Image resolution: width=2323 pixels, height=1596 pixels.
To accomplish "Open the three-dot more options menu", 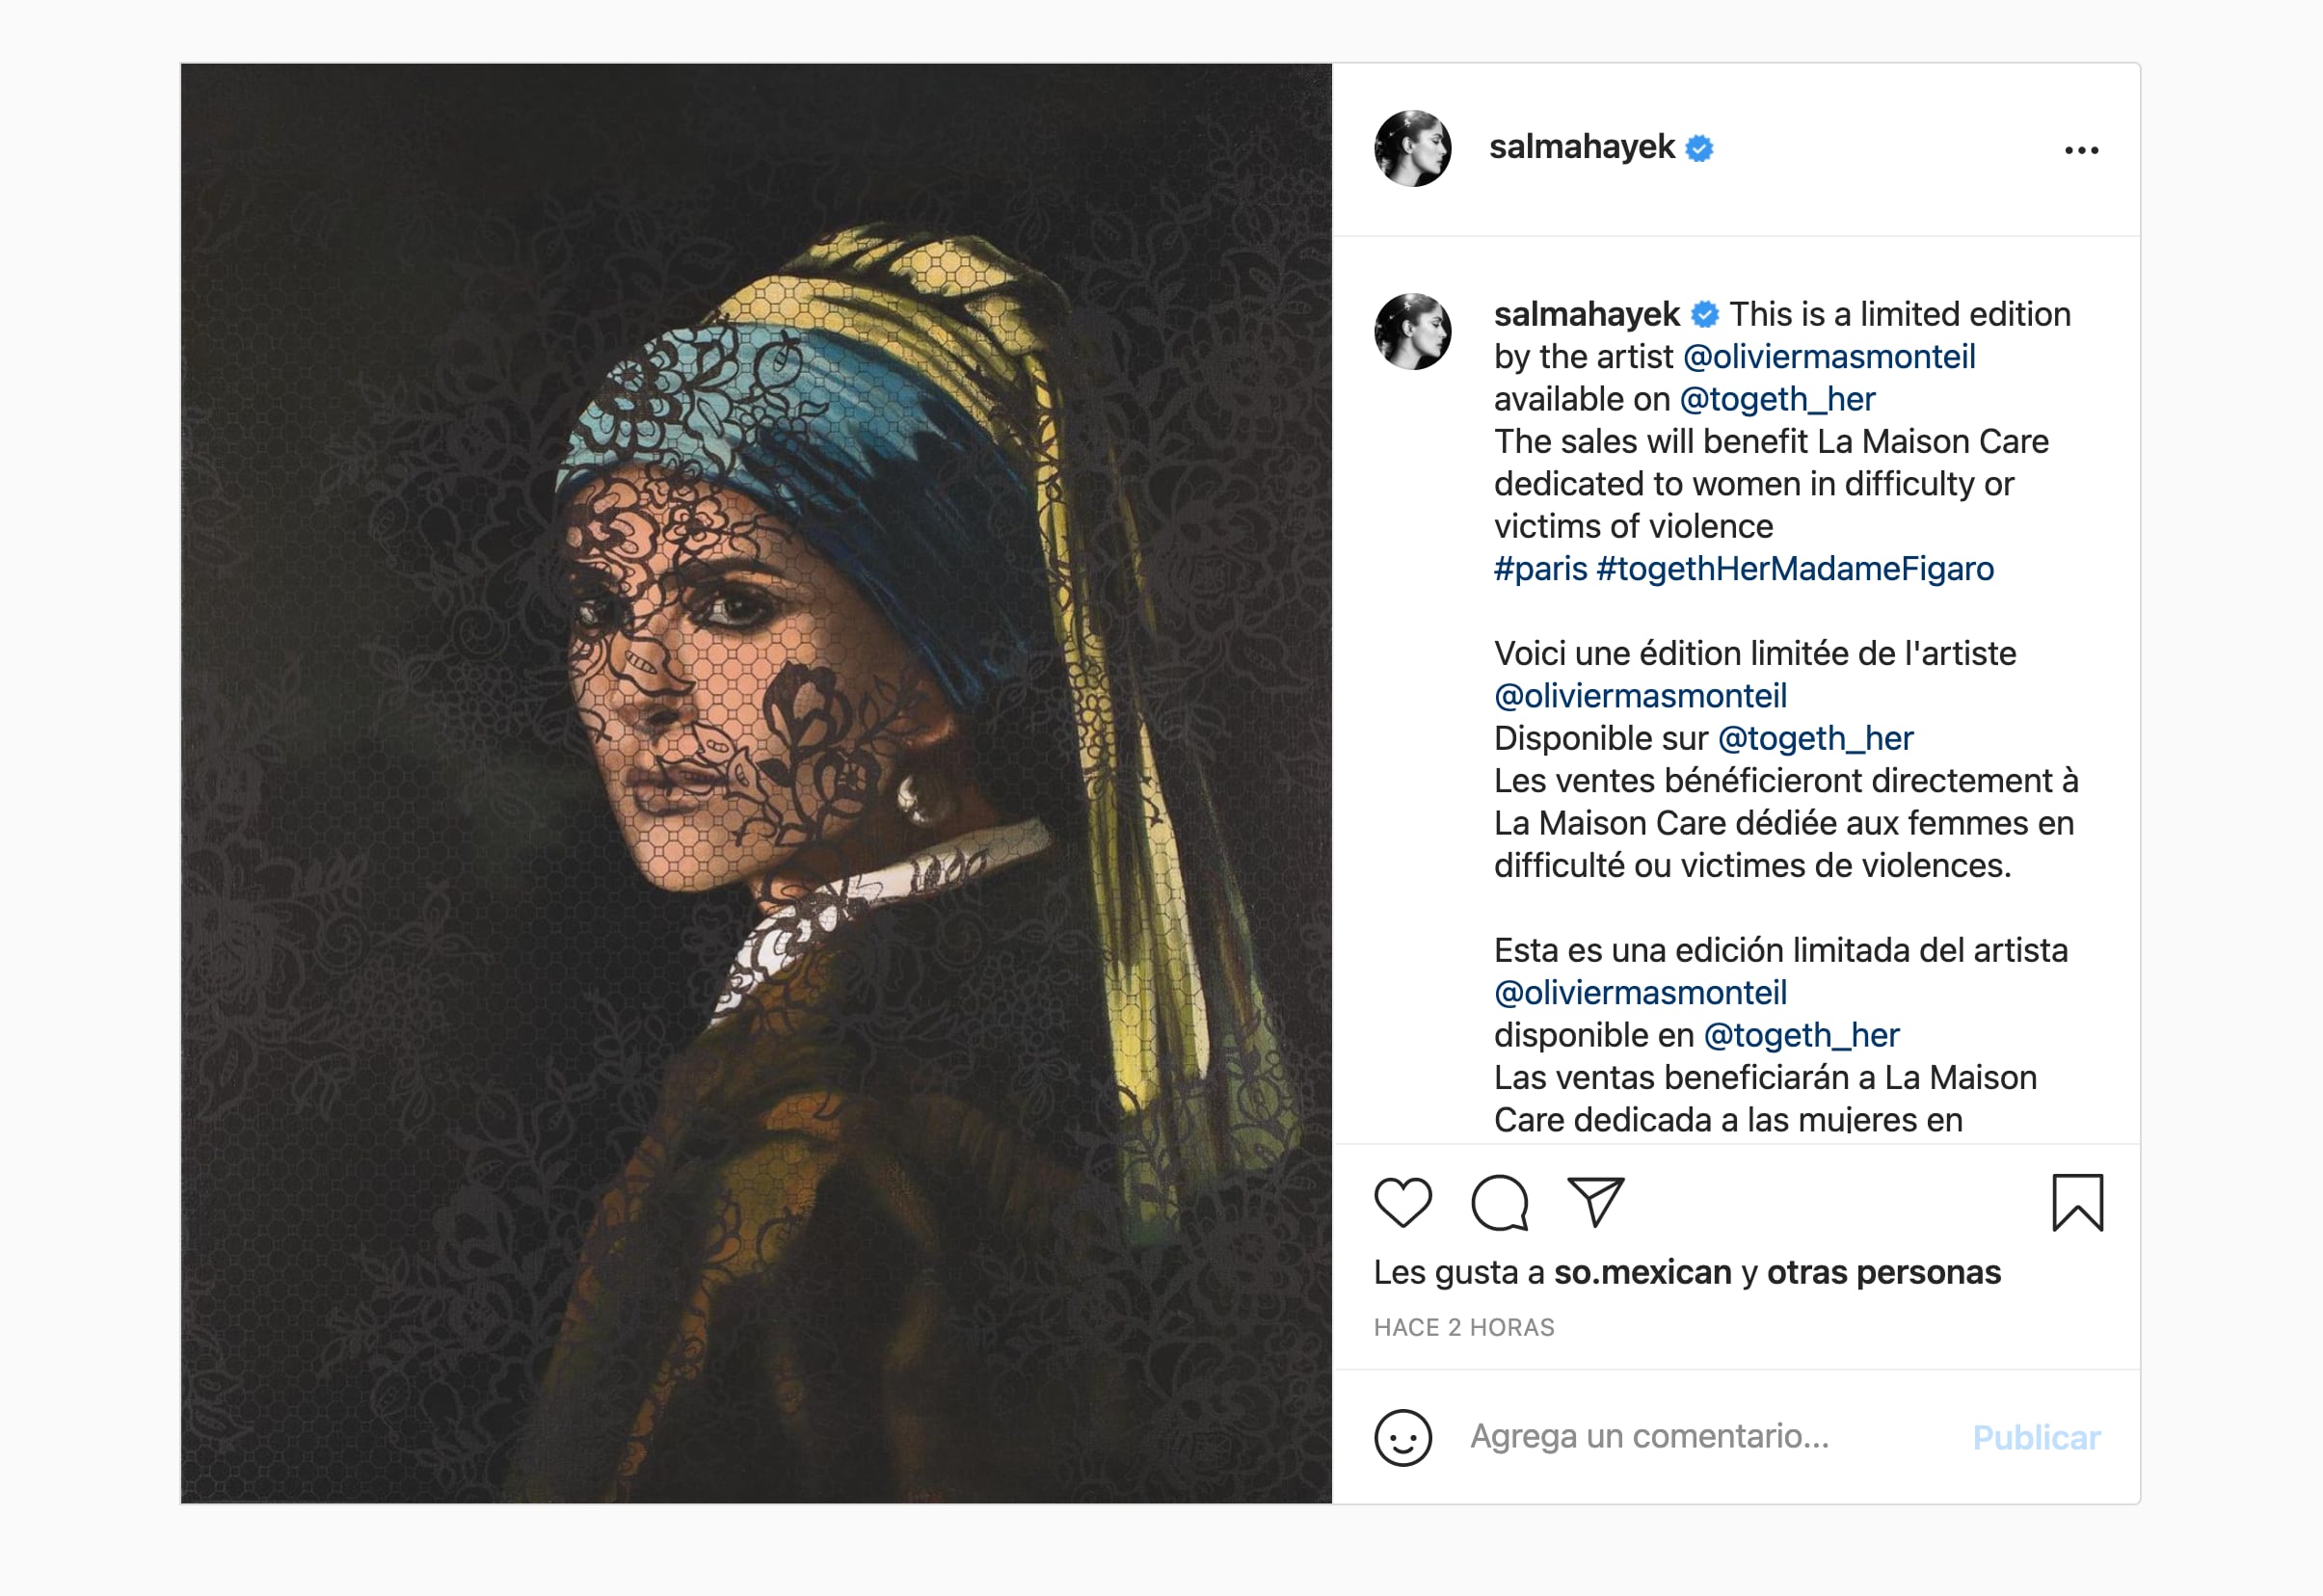I will point(2081,150).
